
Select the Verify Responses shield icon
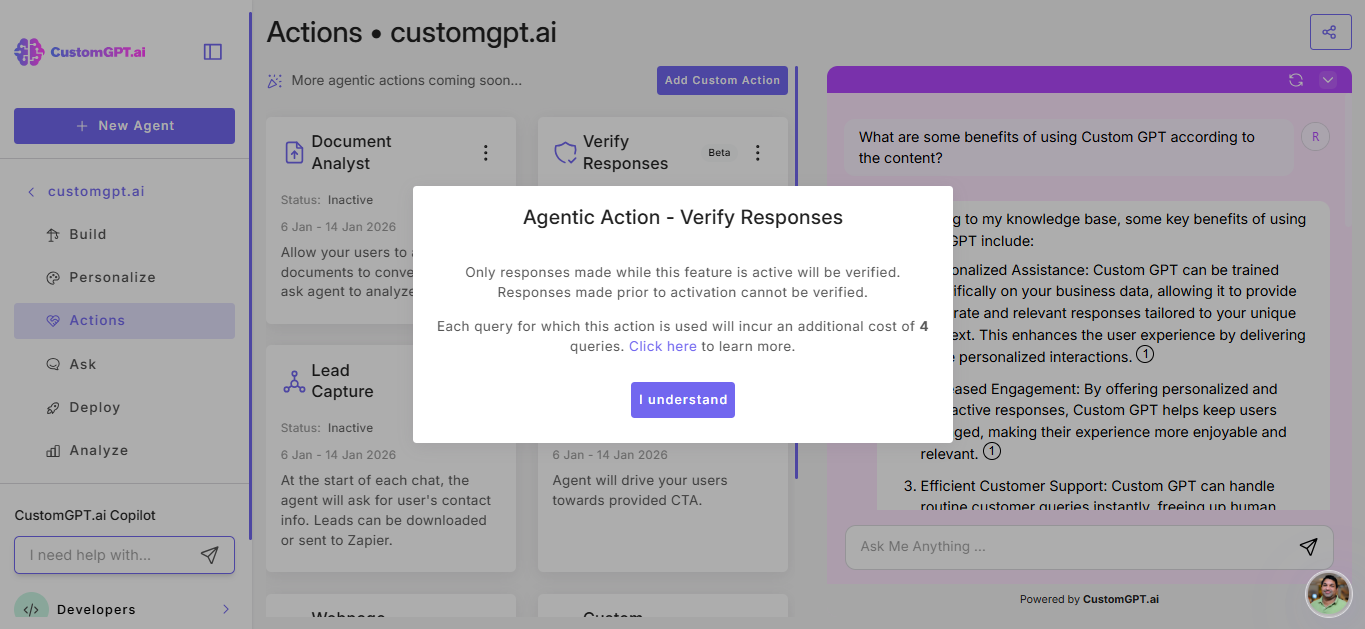[563, 151]
